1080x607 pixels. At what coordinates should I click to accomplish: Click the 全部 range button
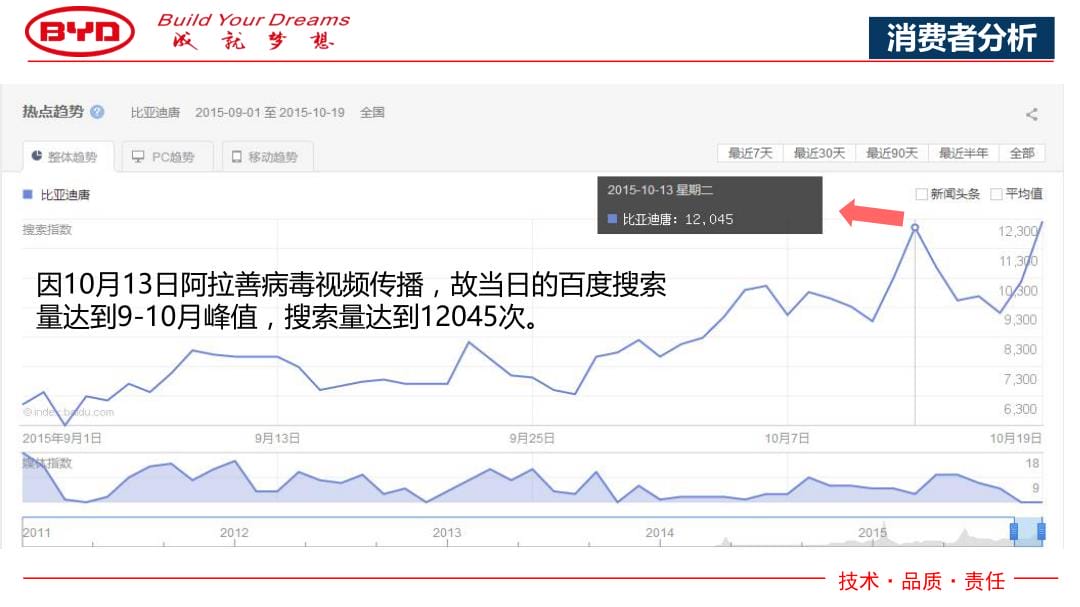click(x=1021, y=153)
